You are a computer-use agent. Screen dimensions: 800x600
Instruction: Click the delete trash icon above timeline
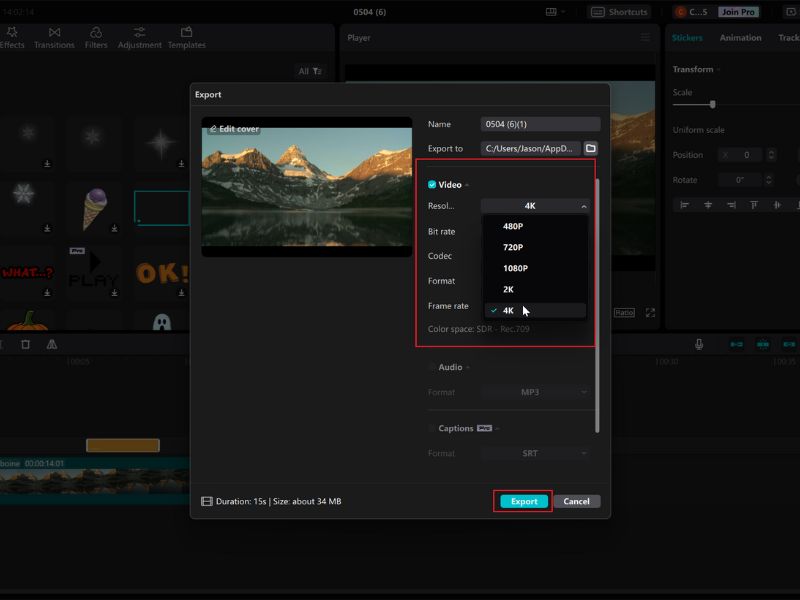26,344
